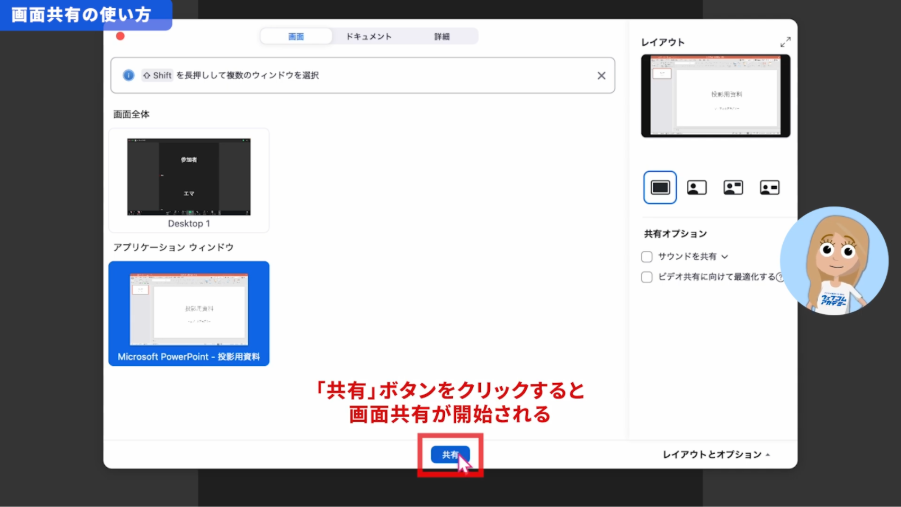
Task: Pick the third layout icon option
Action: 733,187
